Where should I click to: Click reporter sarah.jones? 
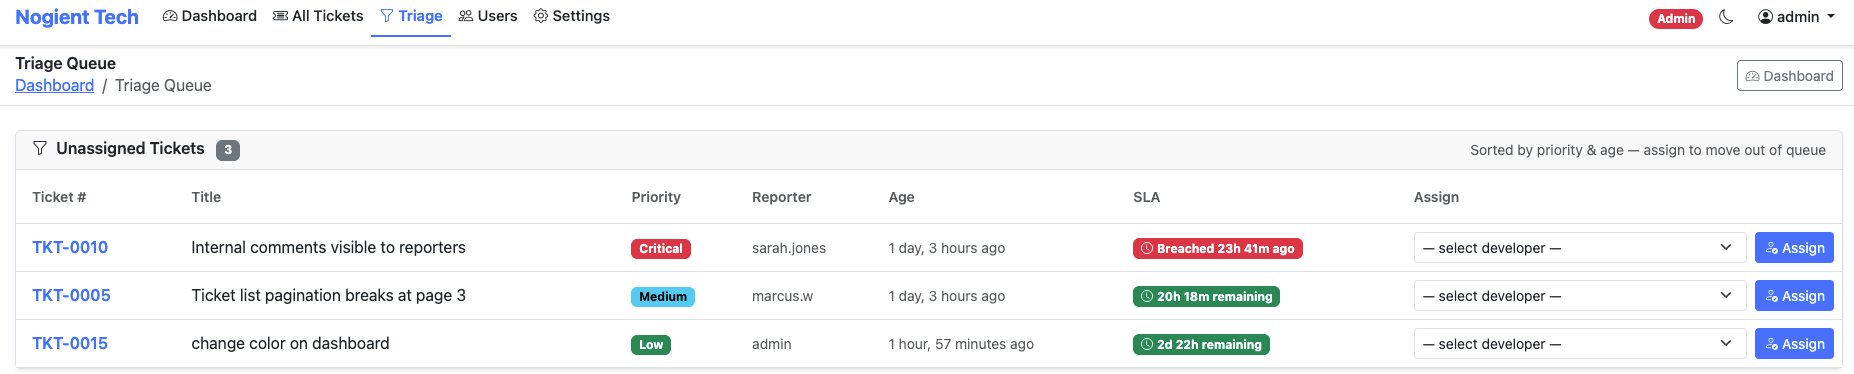coord(789,248)
